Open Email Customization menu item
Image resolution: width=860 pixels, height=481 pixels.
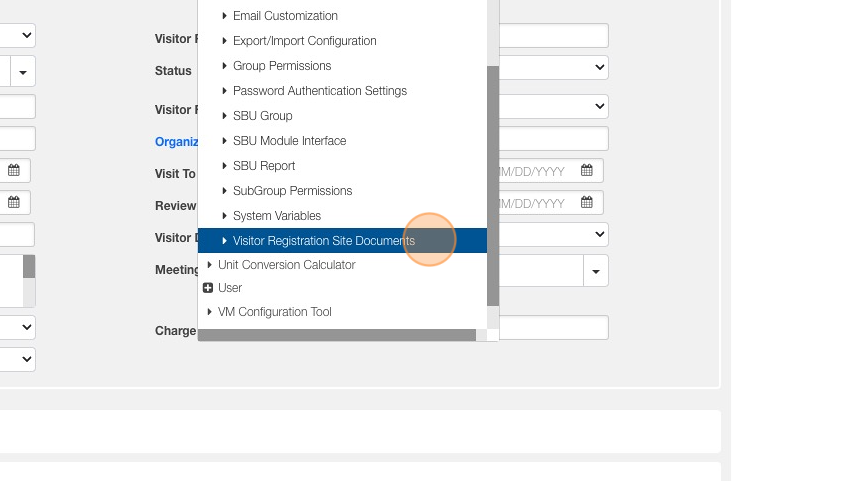[285, 16]
